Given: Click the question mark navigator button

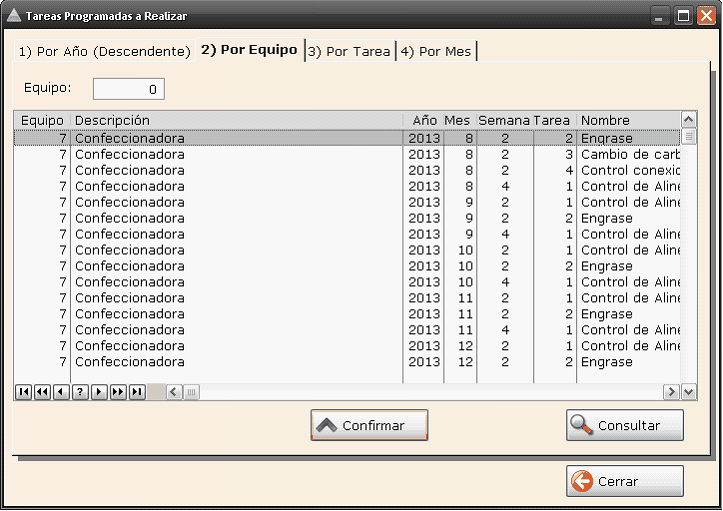Looking at the screenshot, I should click(x=80, y=392).
